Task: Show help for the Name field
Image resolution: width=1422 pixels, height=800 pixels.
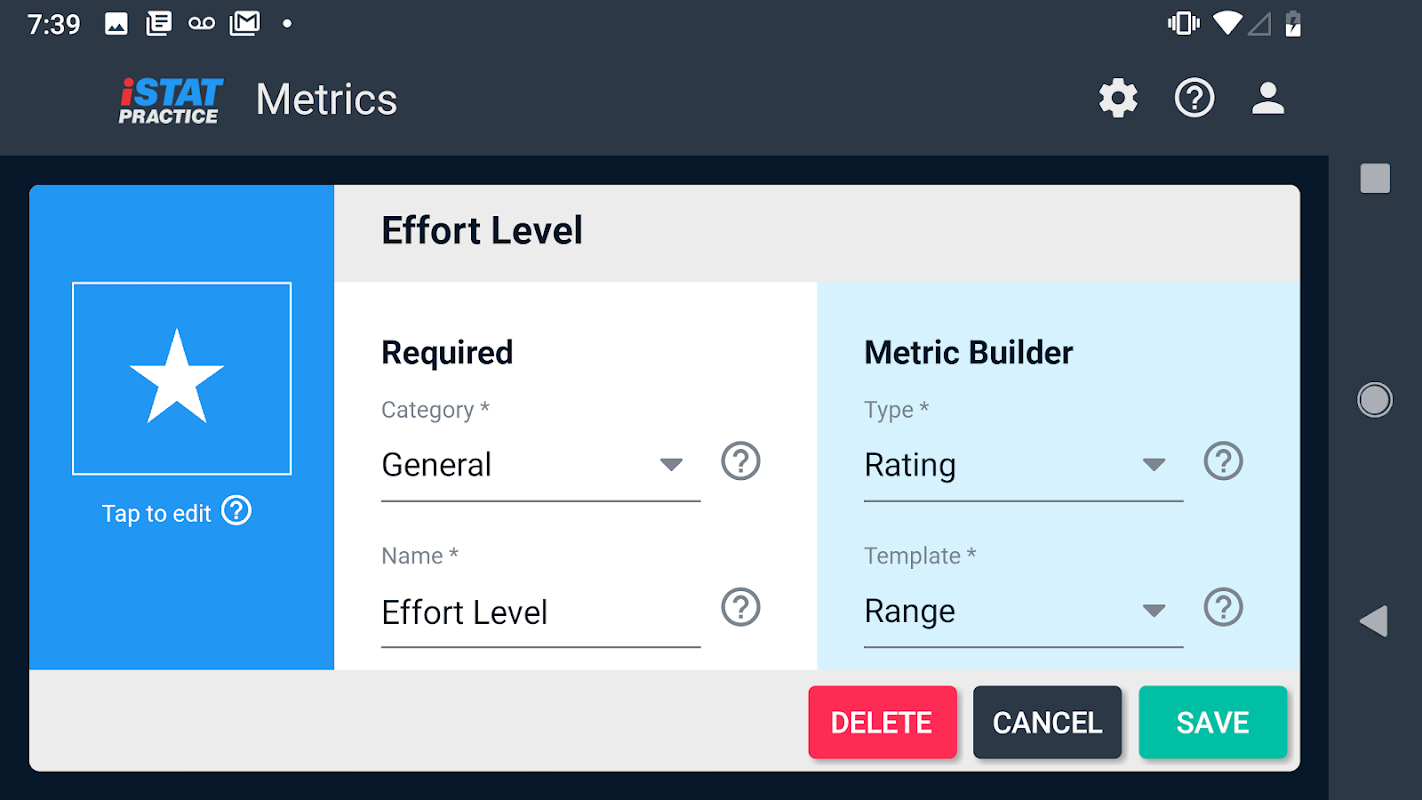Action: [x=741, y=608]
